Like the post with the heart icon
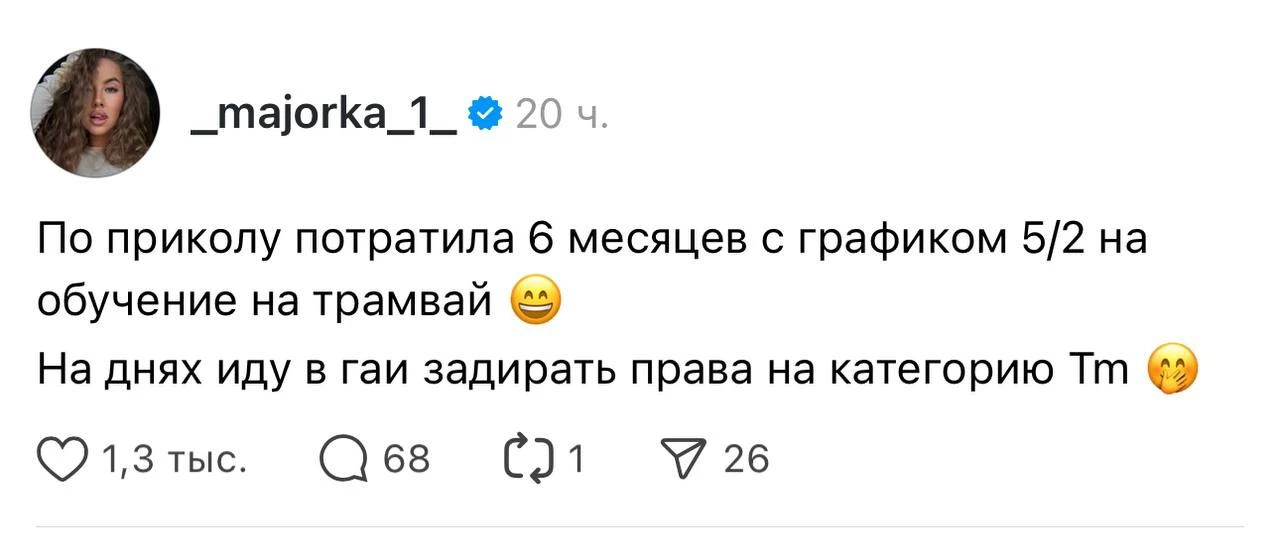This screenshot has width=1280, height=560. click(x=64, y=459)
